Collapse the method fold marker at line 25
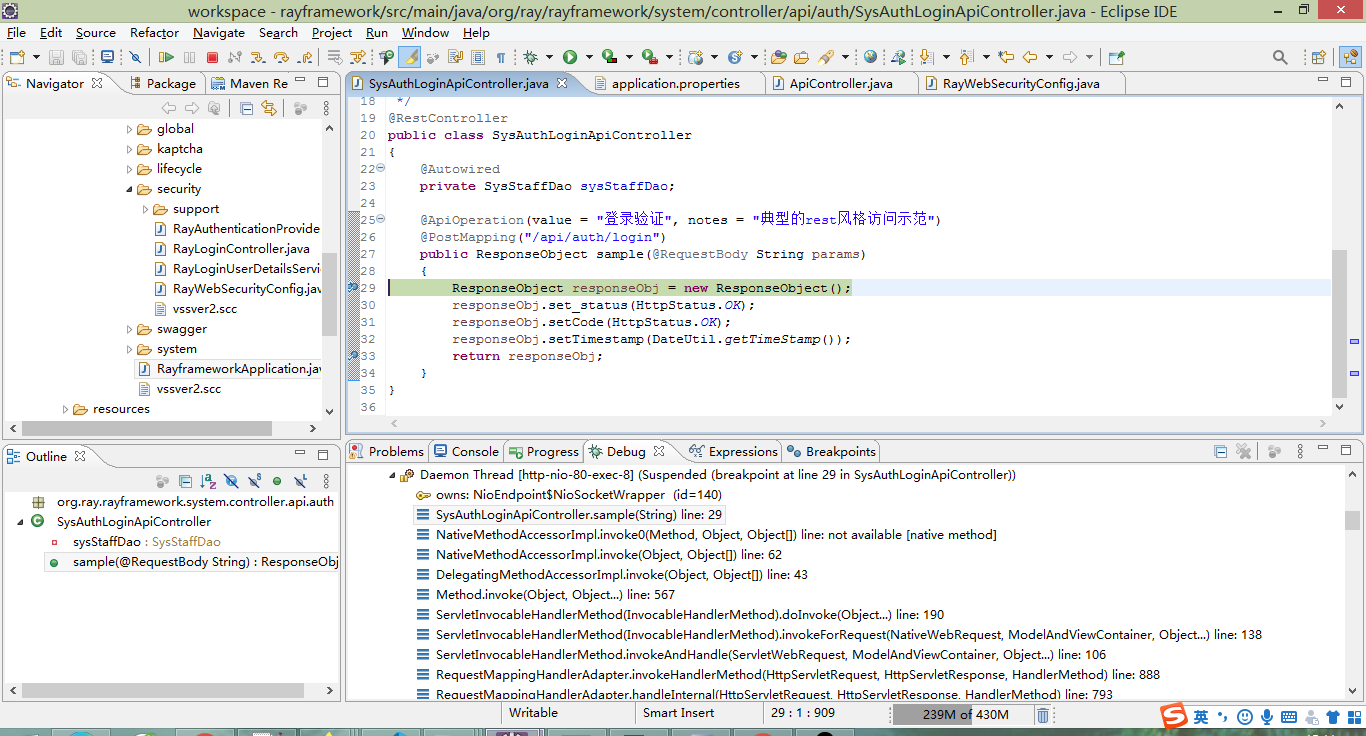Screen dimensions: 1366x736 pyautogui.click(x=379, y=220)
